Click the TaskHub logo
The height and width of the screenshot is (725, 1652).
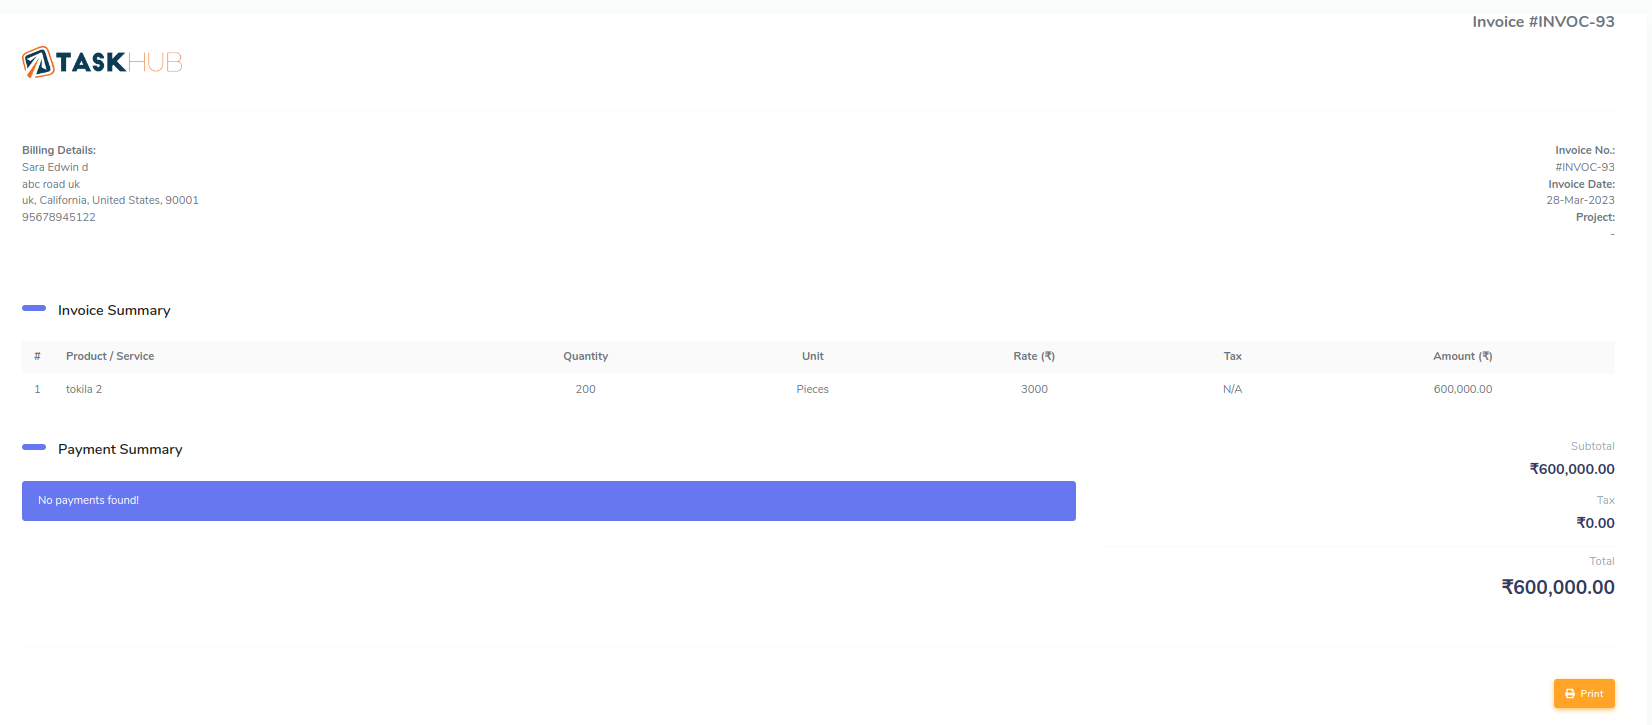tap(102, 62)
